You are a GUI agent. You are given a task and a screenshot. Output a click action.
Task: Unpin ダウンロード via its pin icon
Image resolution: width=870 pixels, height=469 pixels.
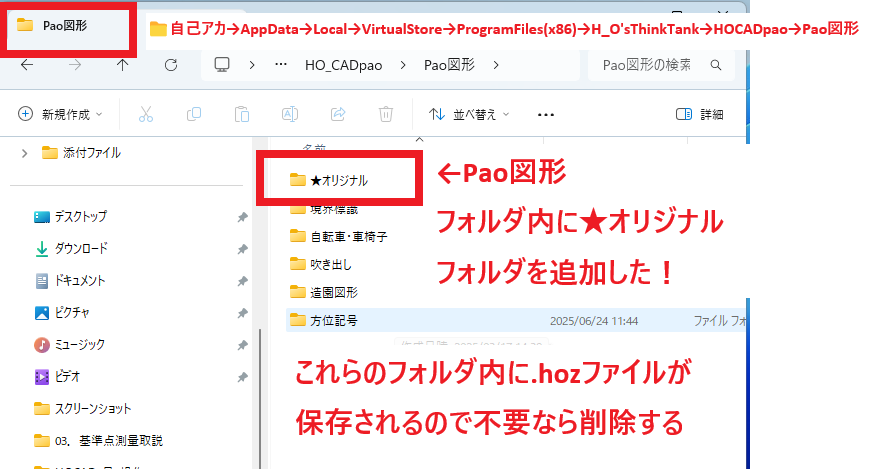click(x=242, y=249)
